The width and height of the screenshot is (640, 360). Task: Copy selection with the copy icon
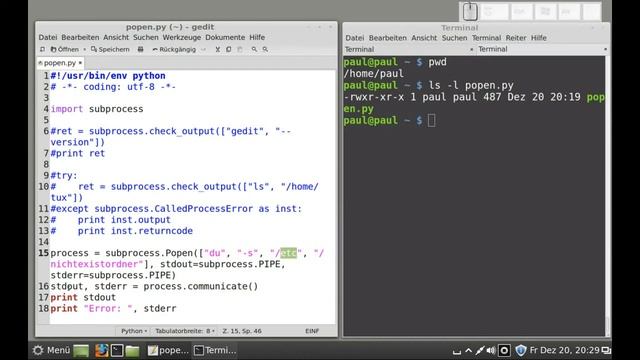pos(229,49)
